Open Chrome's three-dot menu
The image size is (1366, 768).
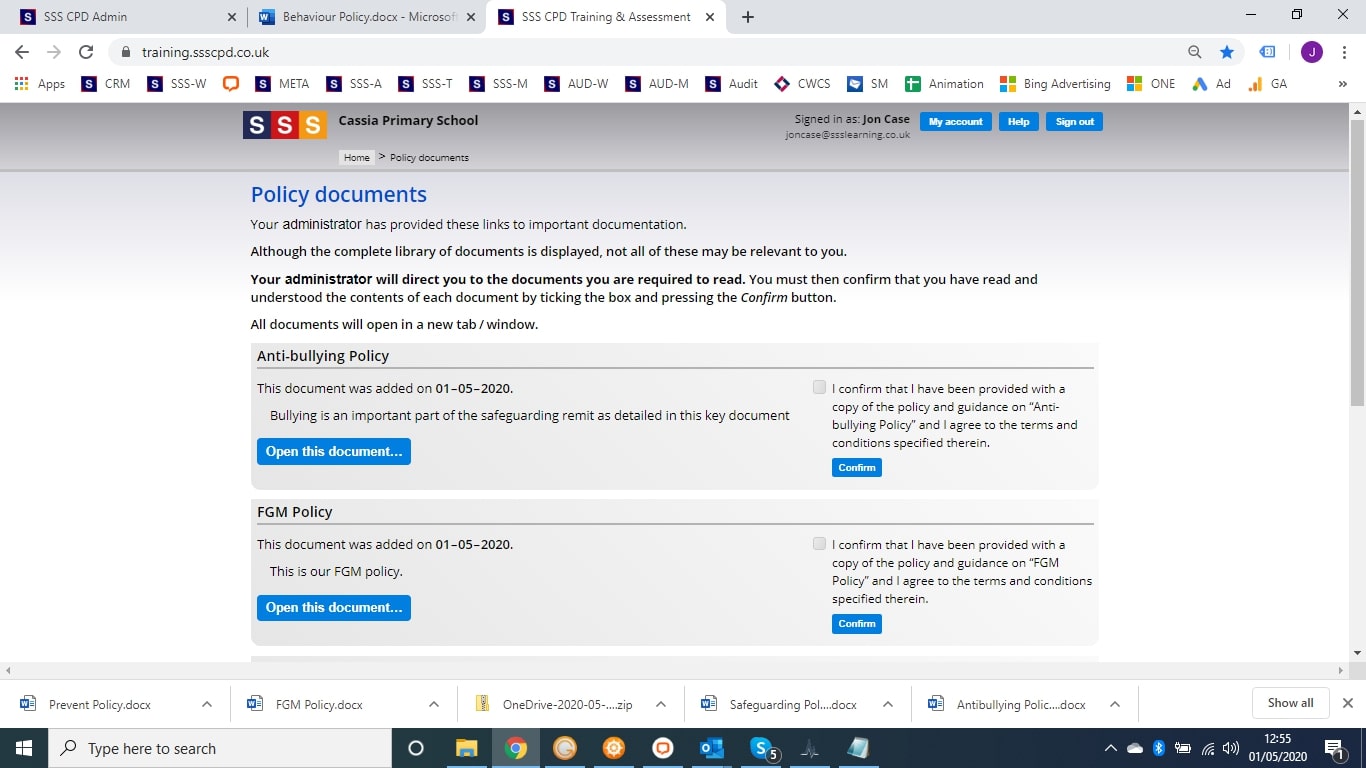1345,52
